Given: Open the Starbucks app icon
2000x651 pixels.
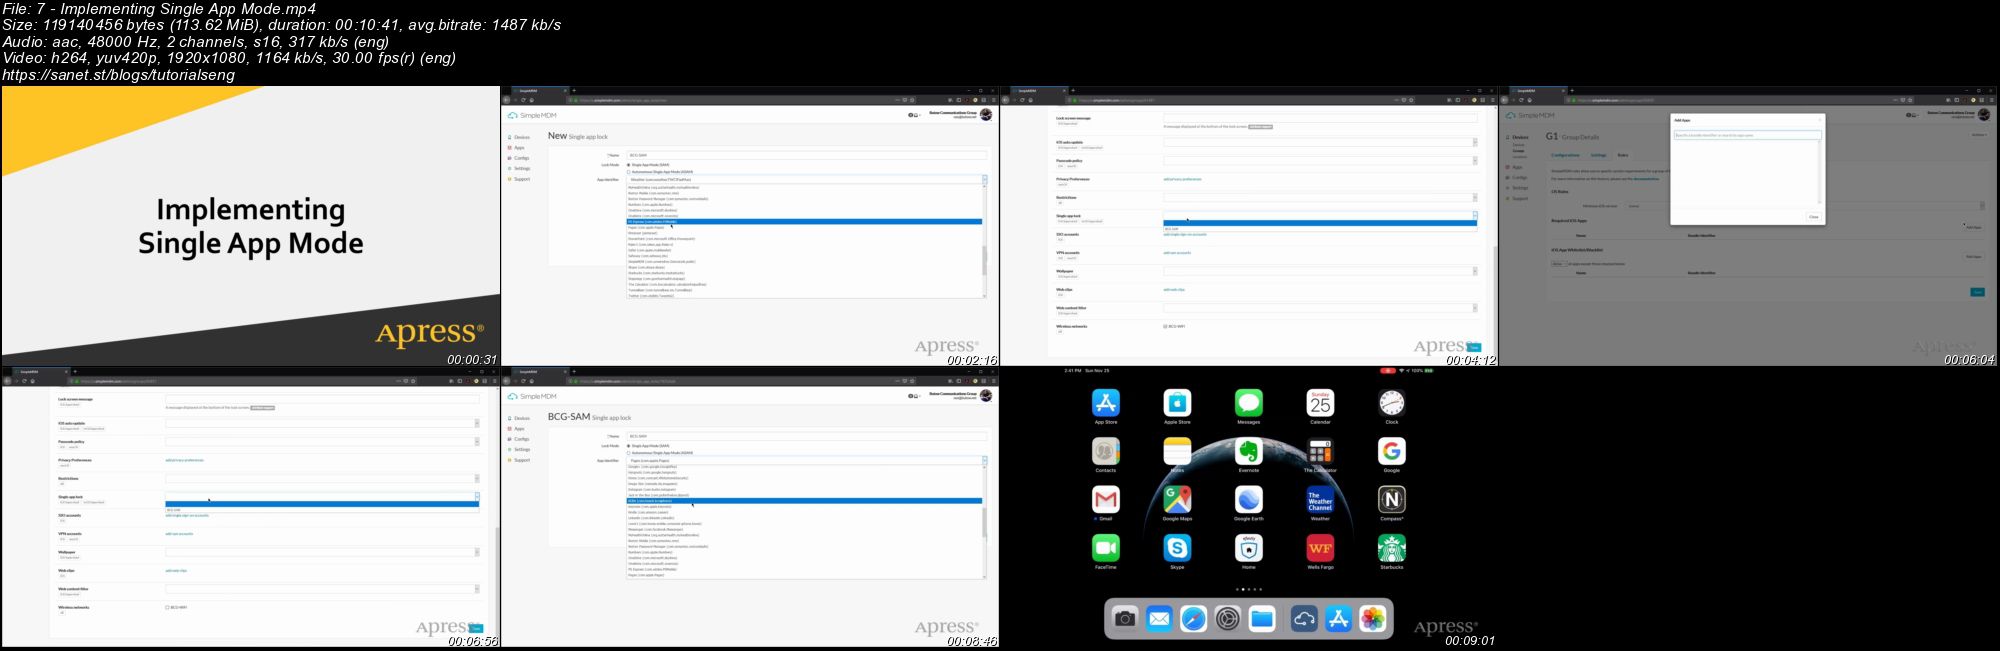Looking at the screenshot, I should pos(1392,548).
